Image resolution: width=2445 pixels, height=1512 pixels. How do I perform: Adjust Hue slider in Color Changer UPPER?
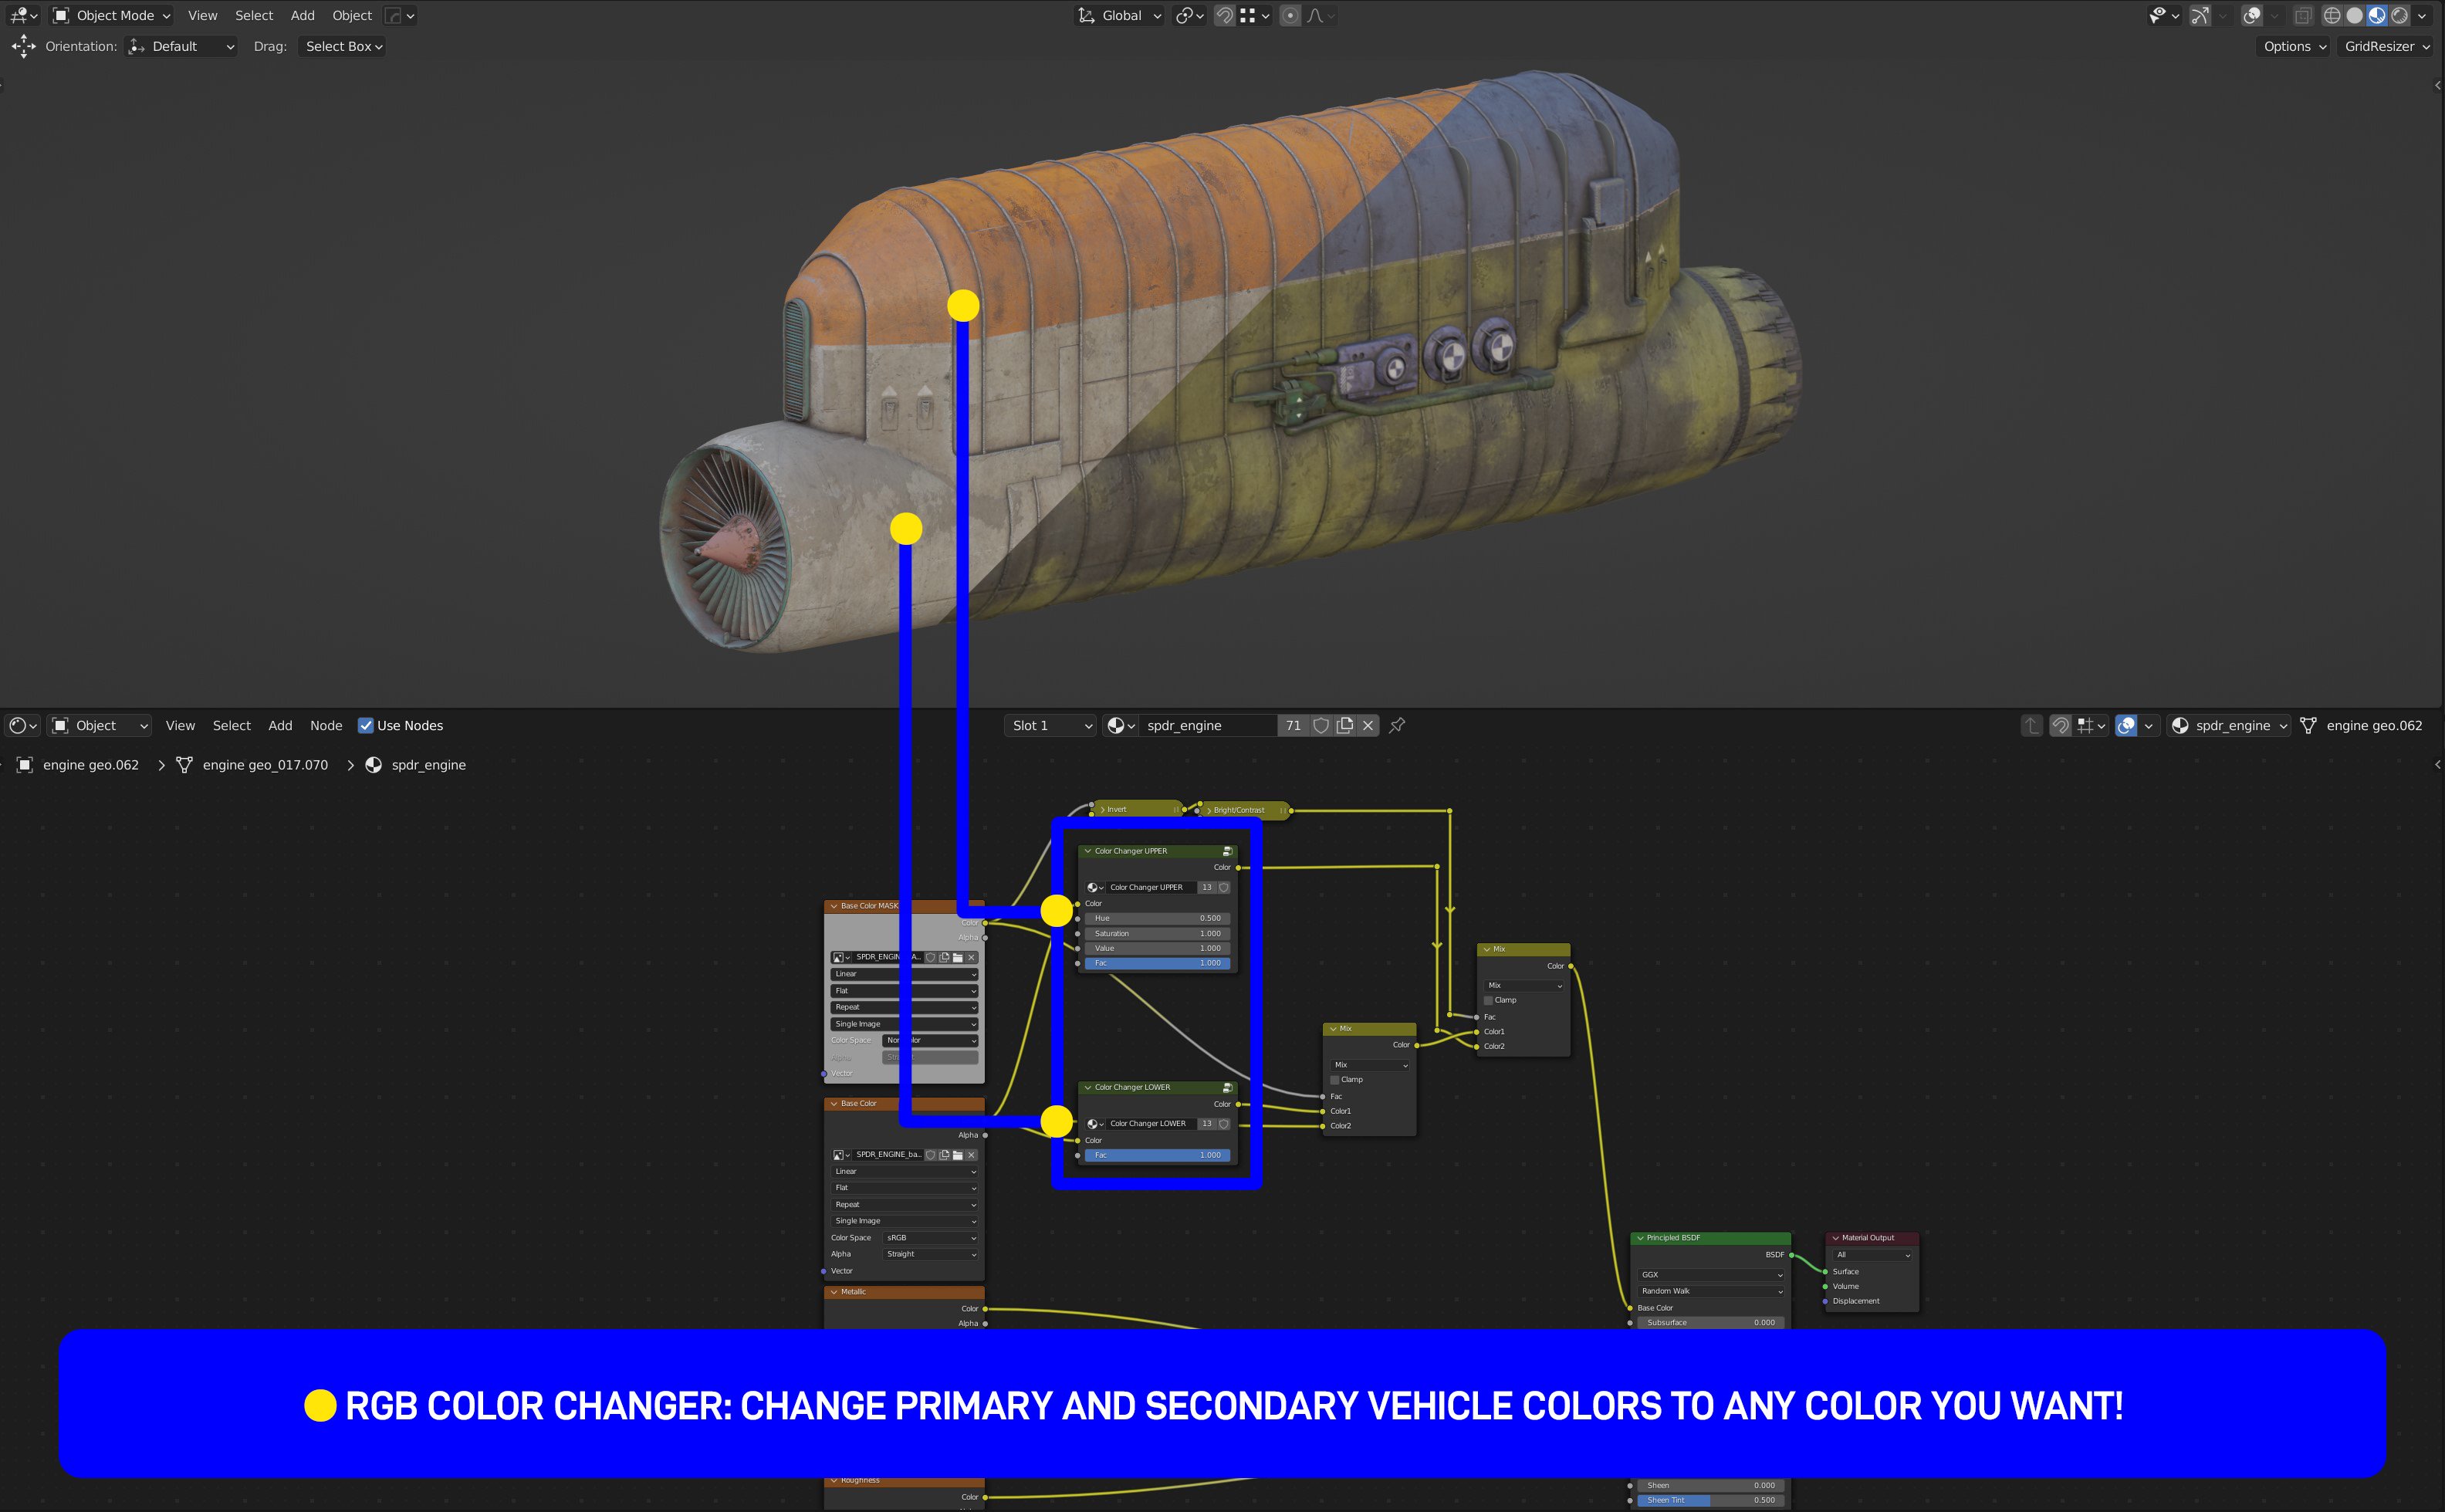(1157, 918)
